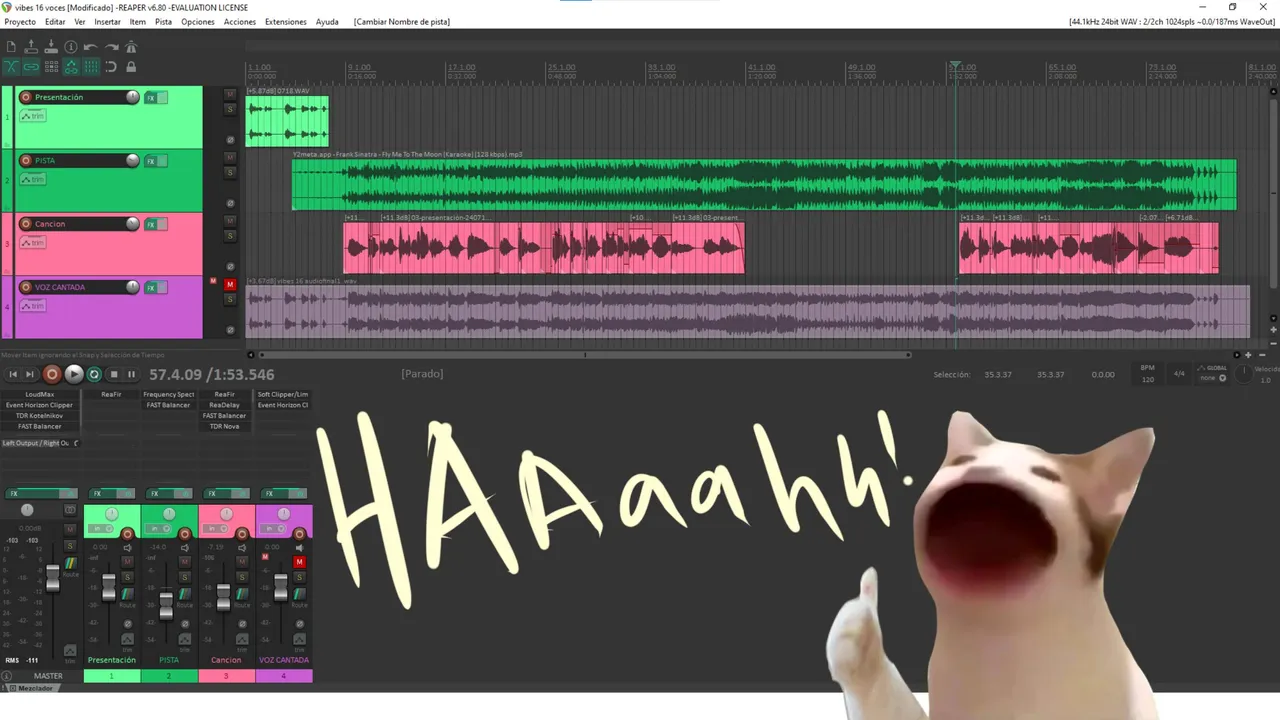
Task: Open TDR Nova plugin in Cancion channel
Action: pyautogui.click(x=225, y=426)
